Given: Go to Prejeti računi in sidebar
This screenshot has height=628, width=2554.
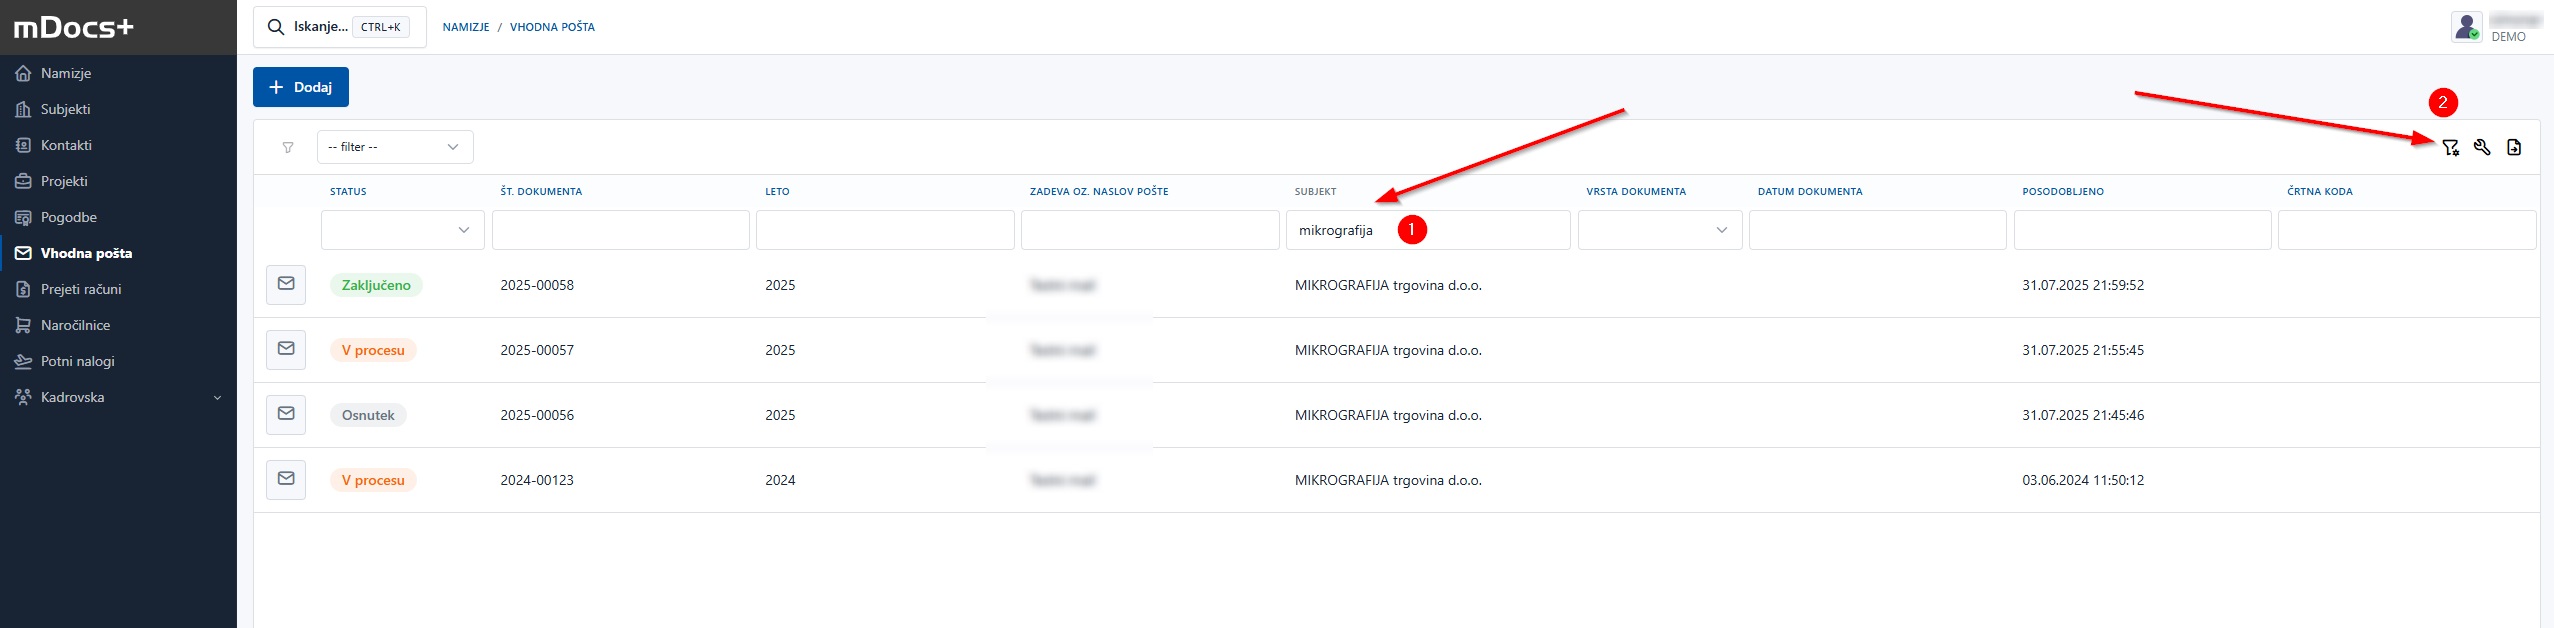Looking at the screenshot, I should pos(81,289).
